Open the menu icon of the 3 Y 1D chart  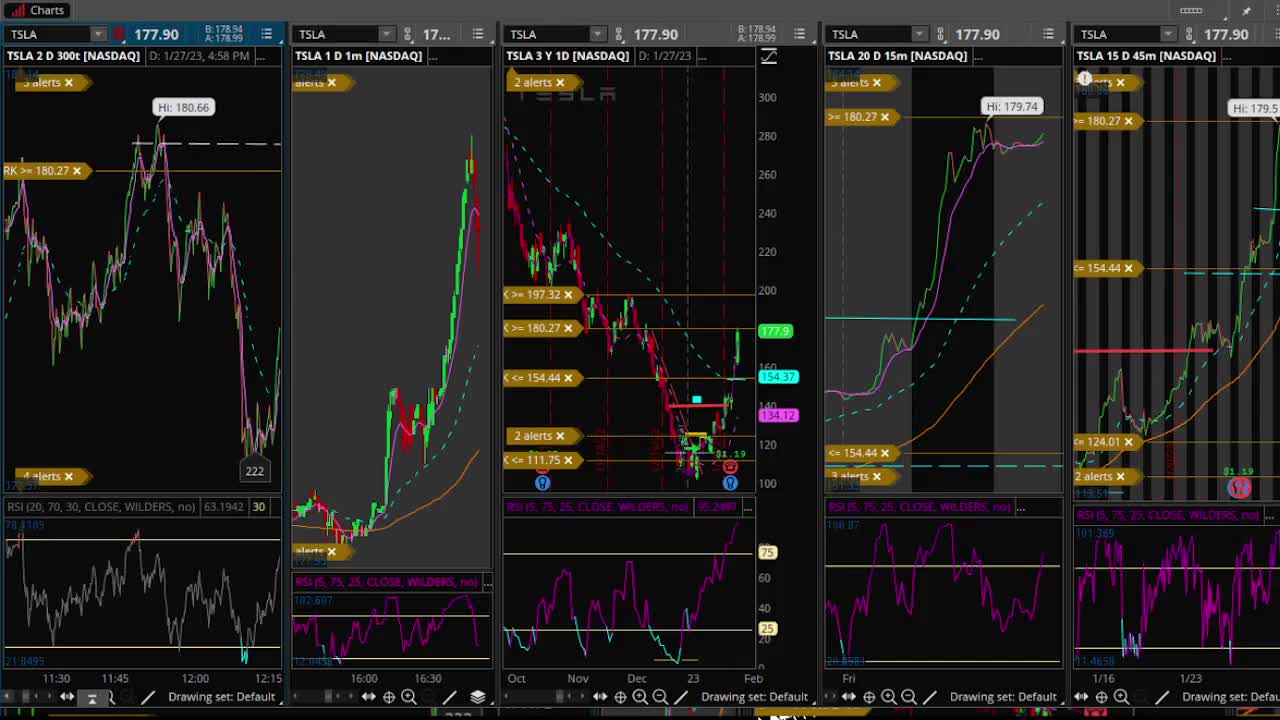(799, 34)
